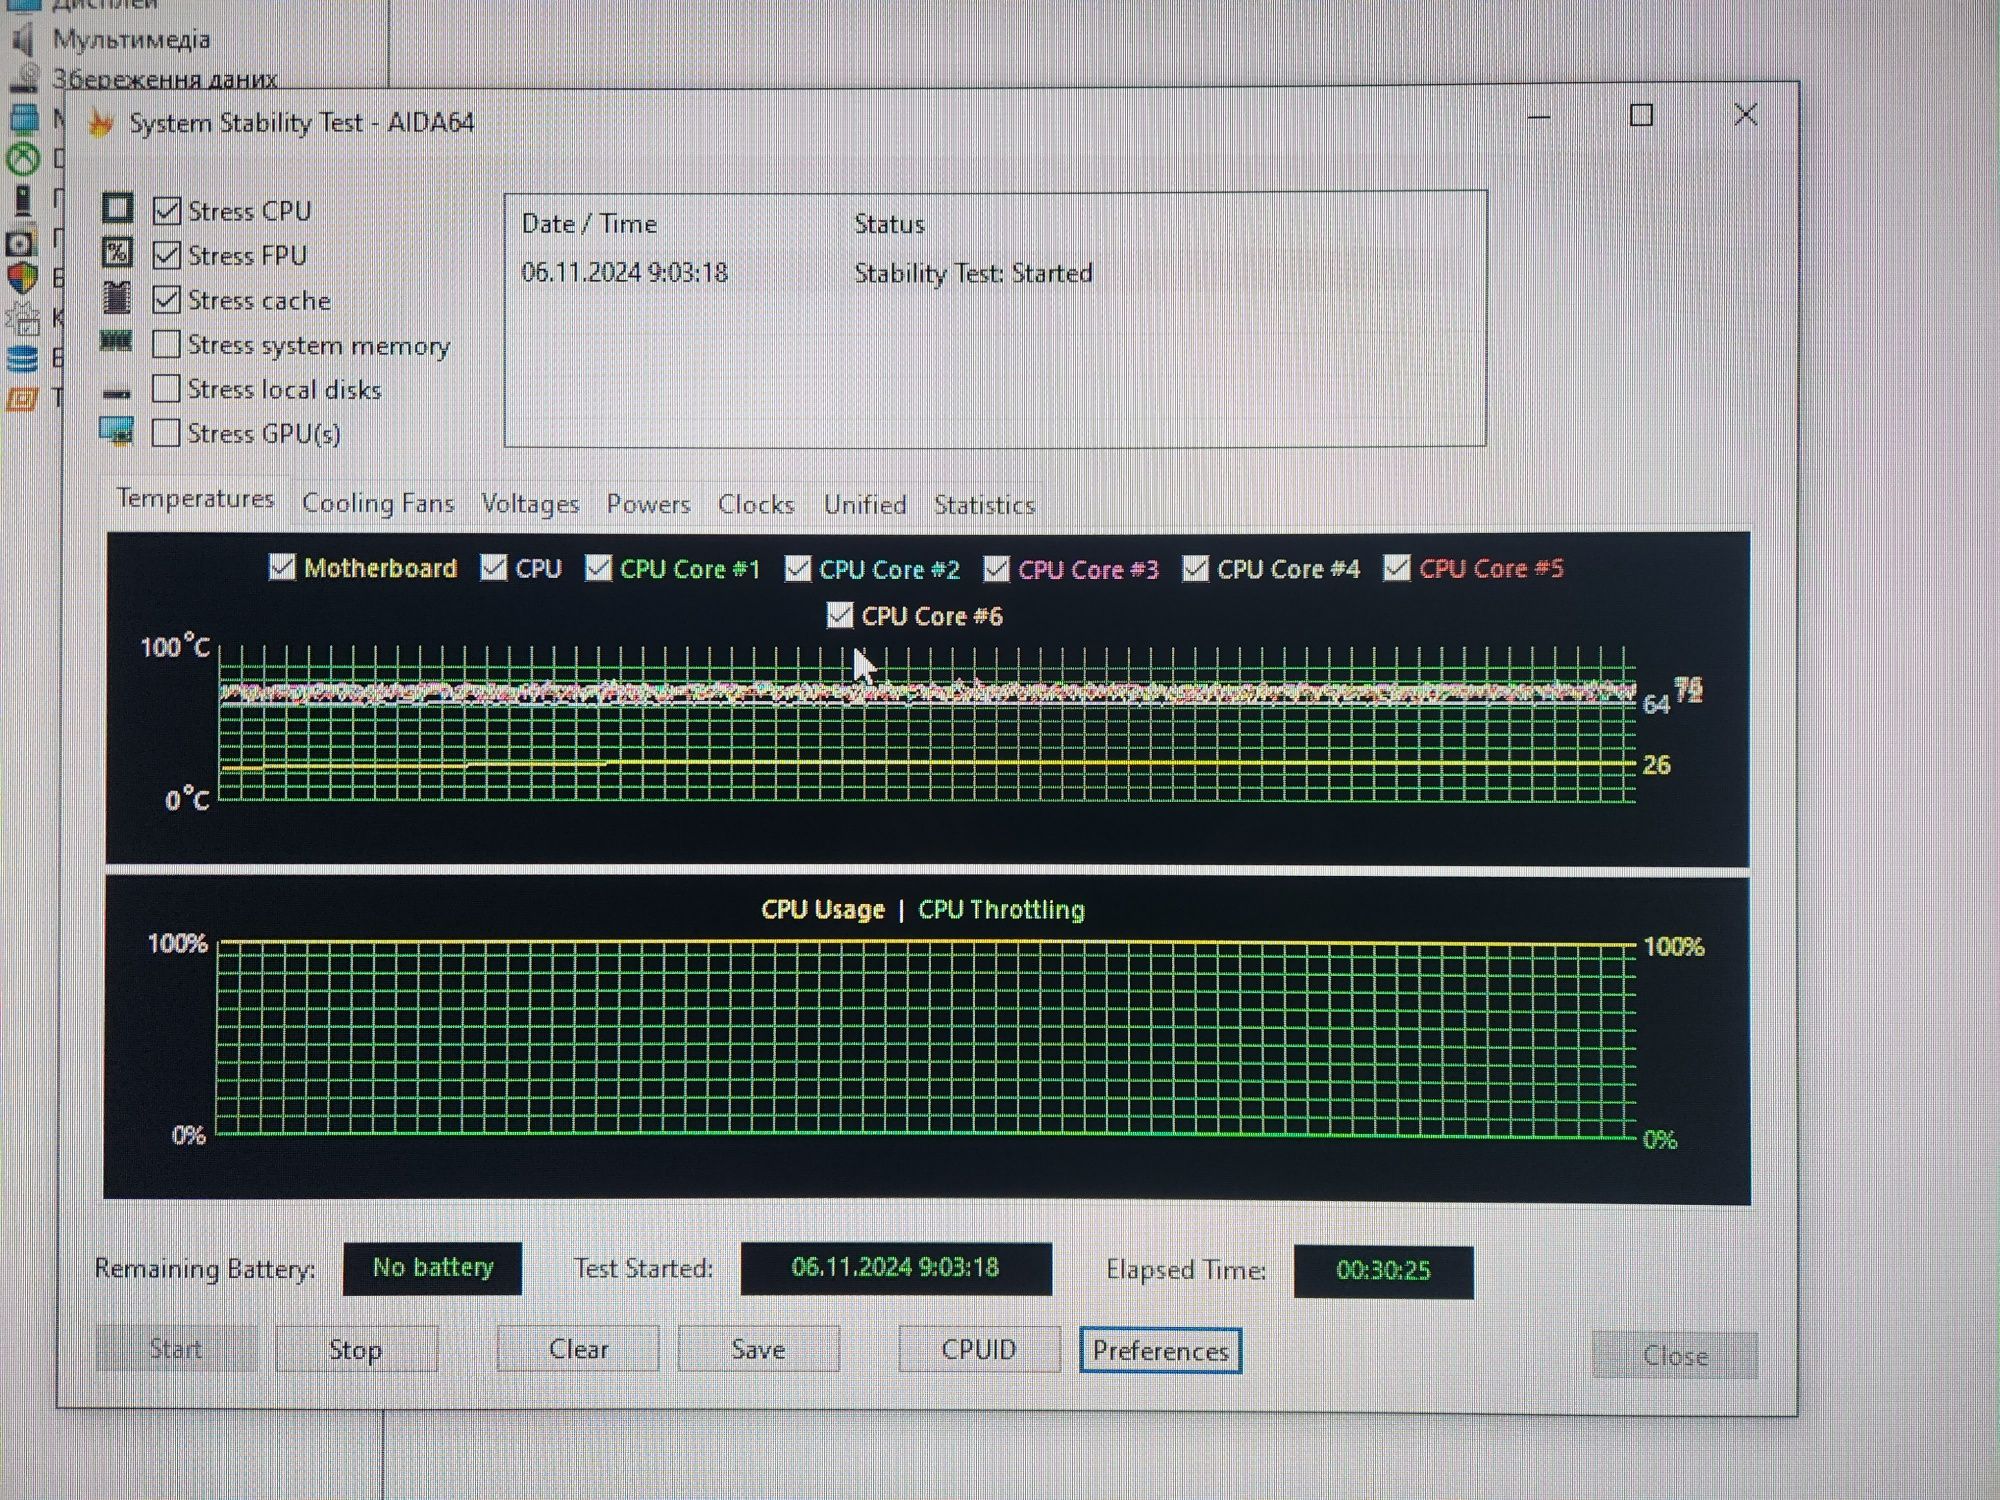Enable Stress system memory checkbox
2000x1500 pixels.
click(x=166, y=344)
